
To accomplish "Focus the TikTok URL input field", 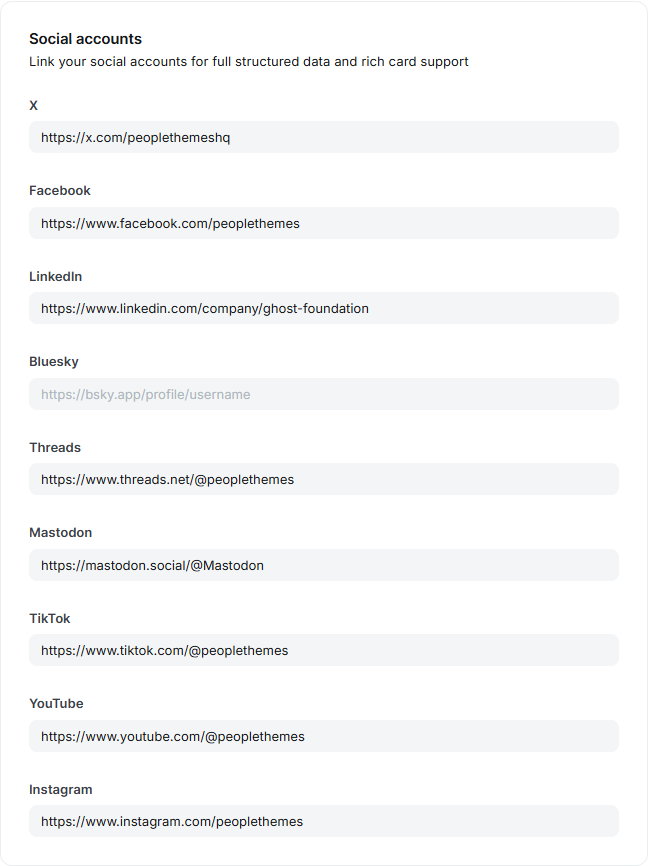I will (x=324, y=650).
